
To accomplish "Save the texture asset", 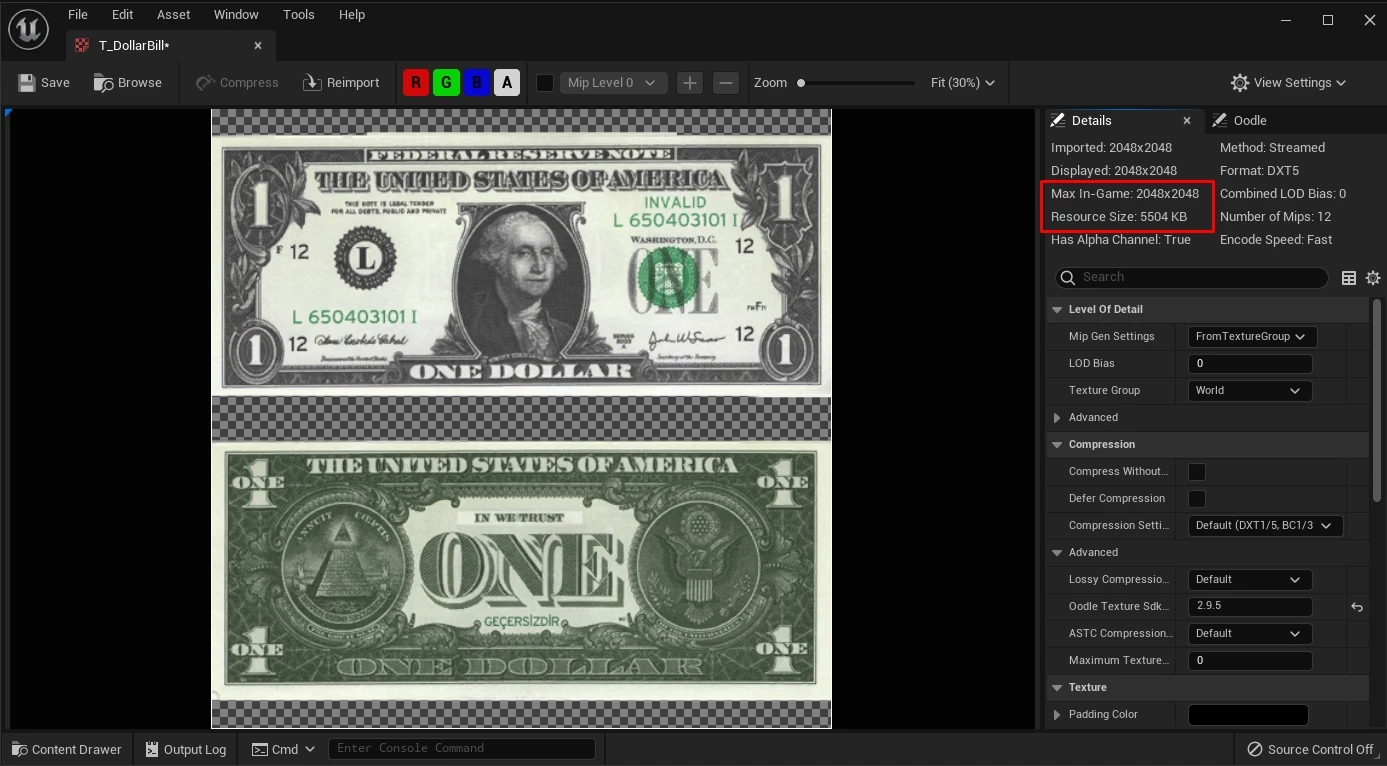I will (44, 83).
